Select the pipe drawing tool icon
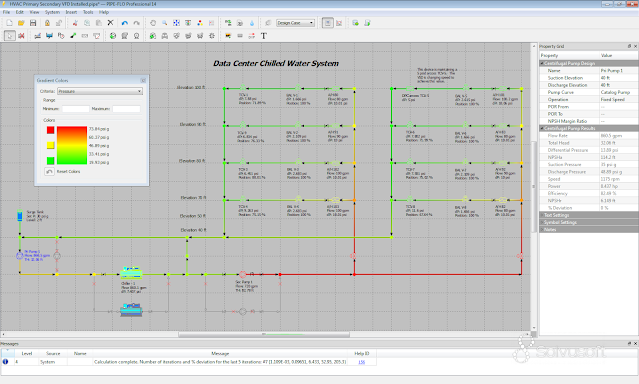Image resolution: width=639 pixels, height=384 pixels. click(37, 36)
